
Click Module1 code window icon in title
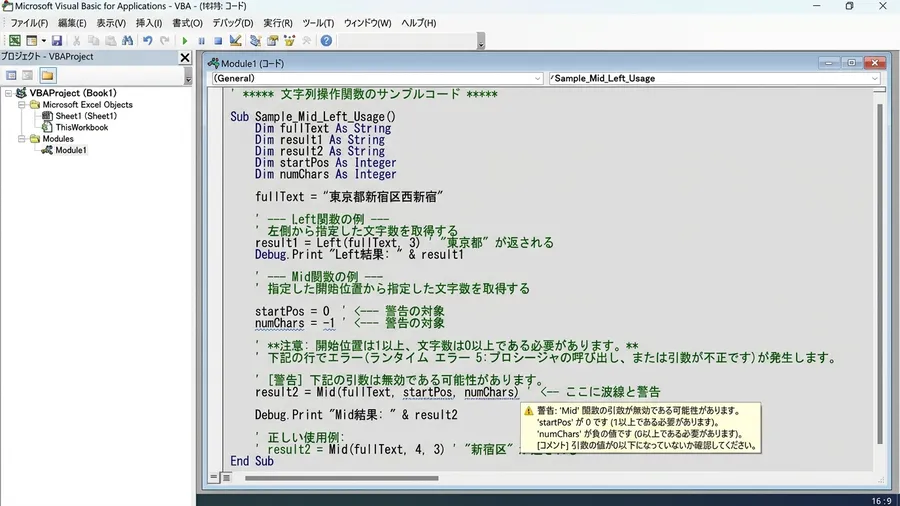214,63
